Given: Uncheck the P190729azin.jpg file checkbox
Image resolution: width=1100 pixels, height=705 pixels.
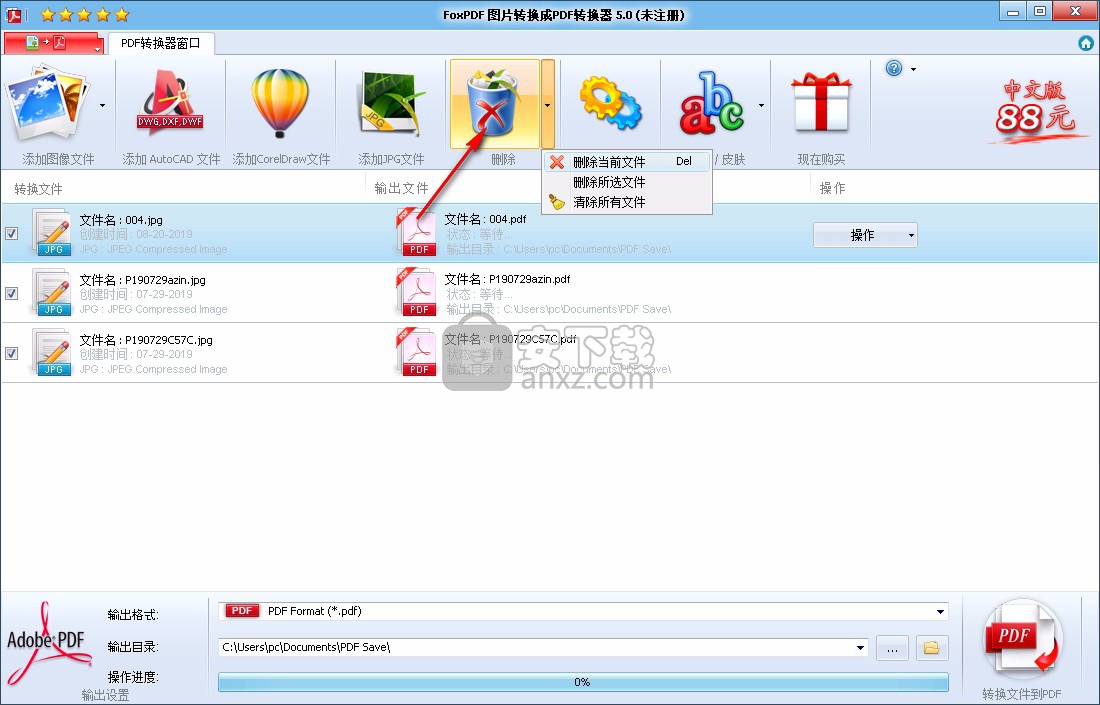Looking at the screenshot, I should [x=11, y=293].
